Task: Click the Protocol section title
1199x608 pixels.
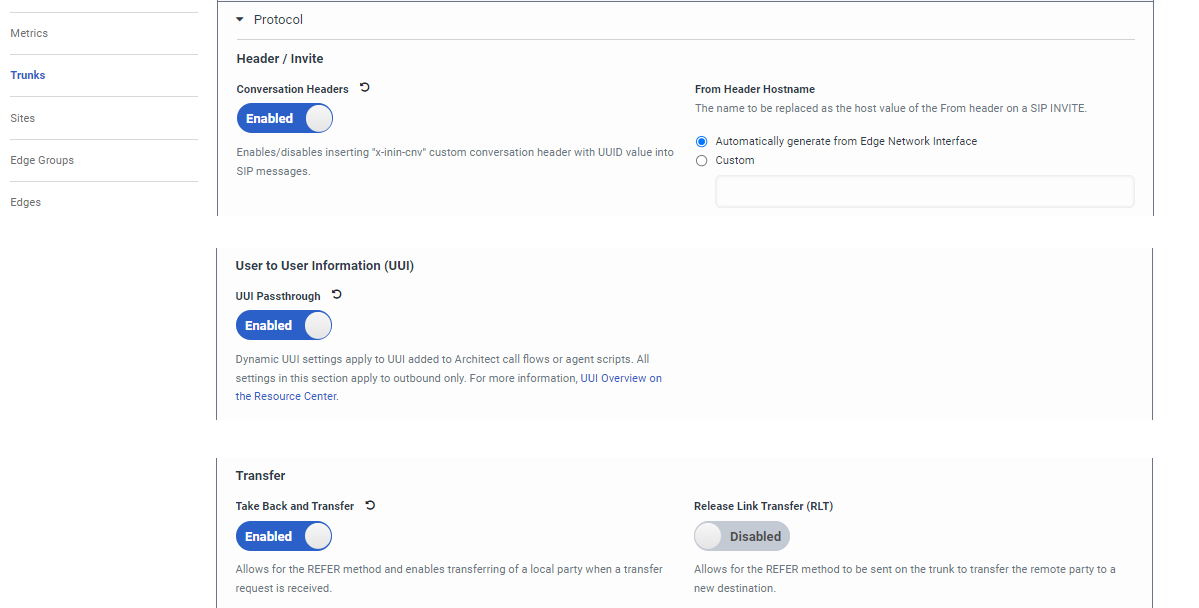Action: 278,20
